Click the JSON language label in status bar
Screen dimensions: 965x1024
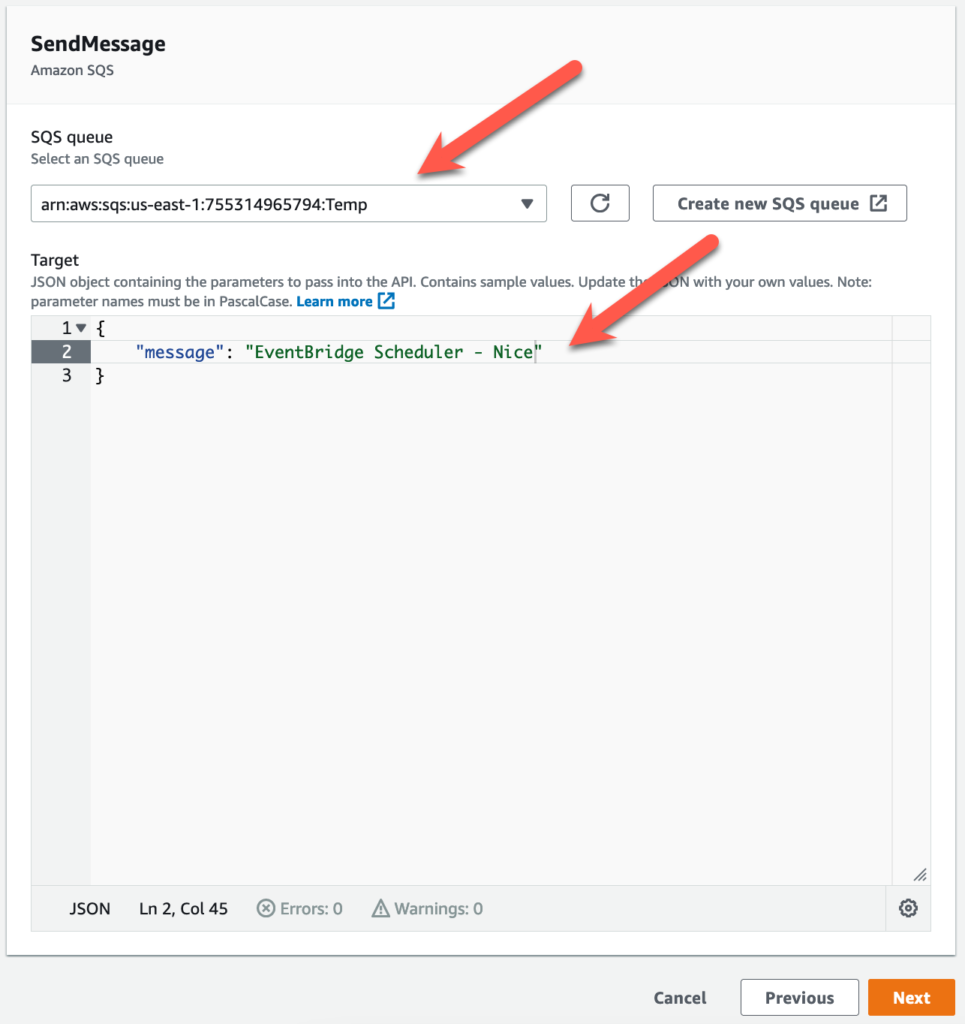click(x=90, y=908)
